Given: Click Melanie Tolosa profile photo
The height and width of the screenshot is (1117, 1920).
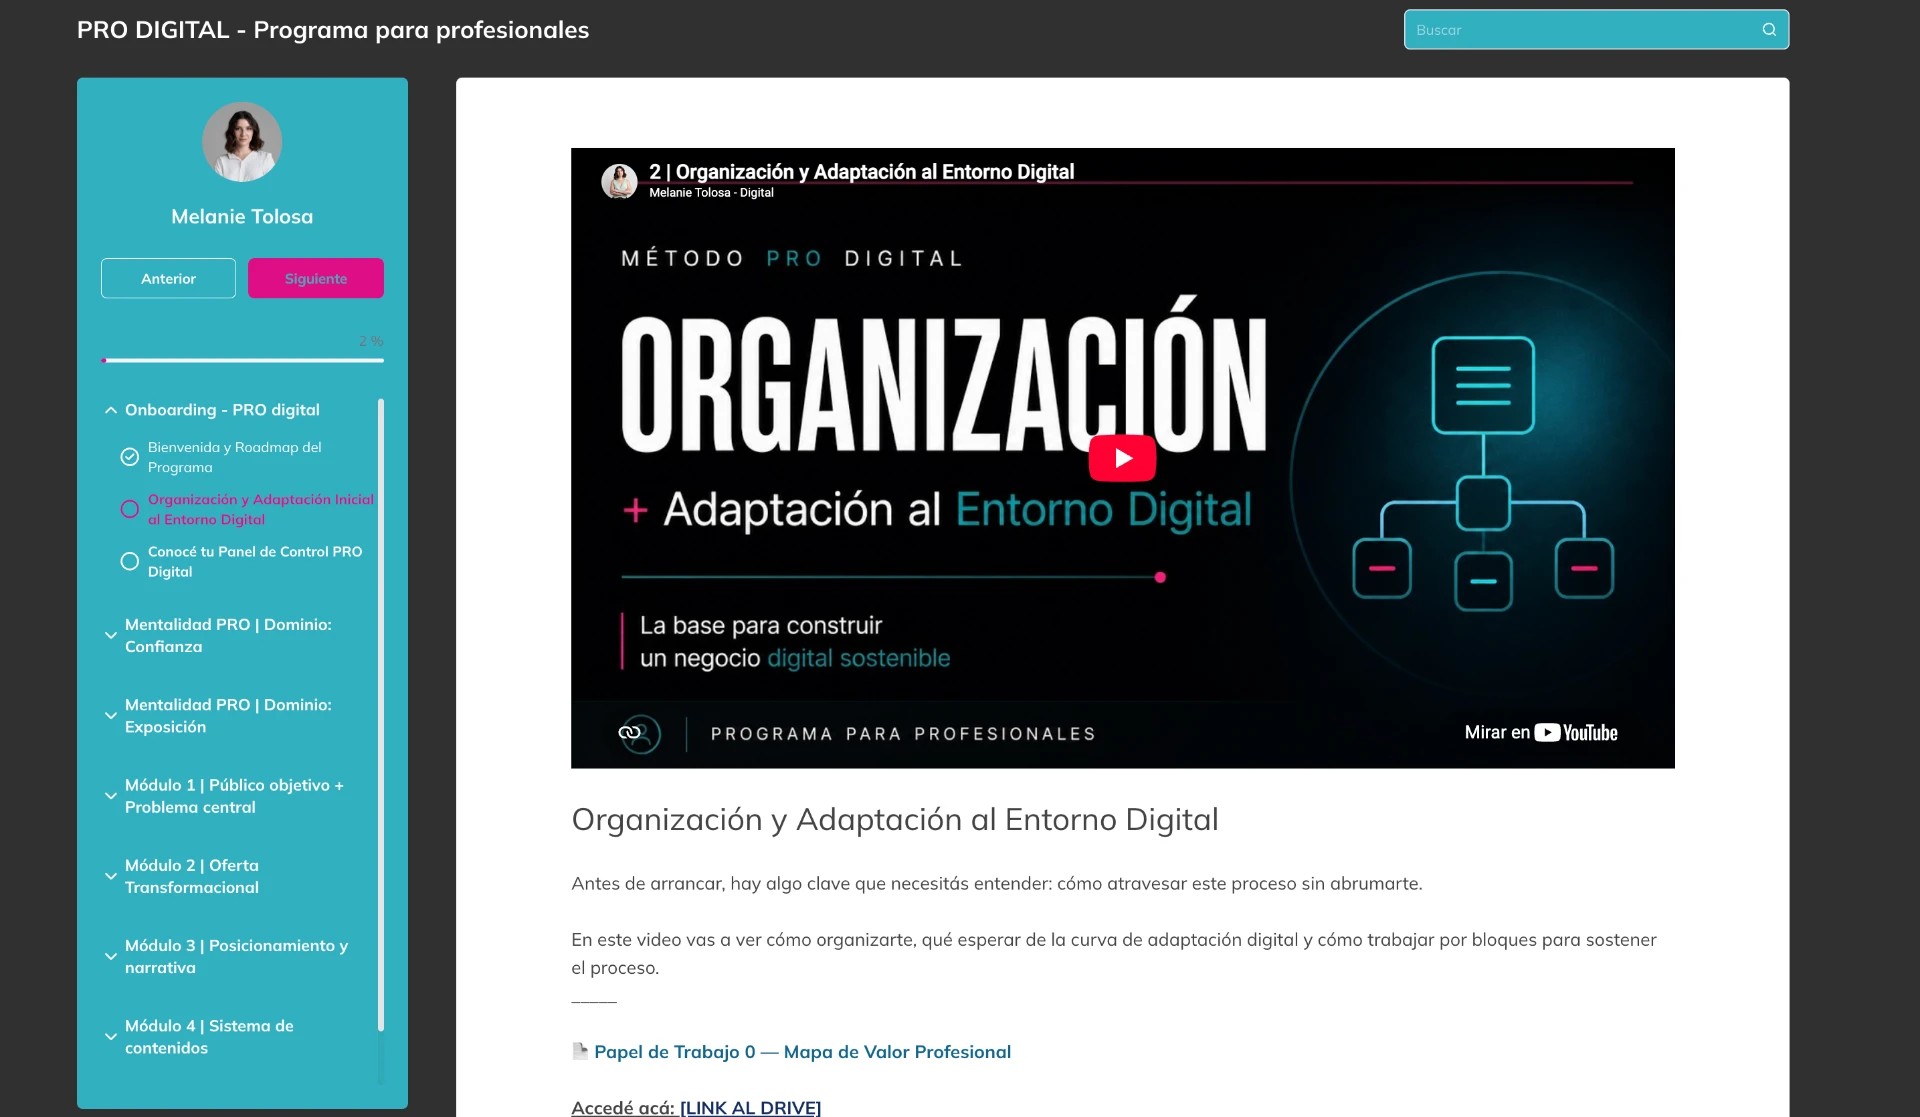Looking at the screenshot, I should 242,142.
